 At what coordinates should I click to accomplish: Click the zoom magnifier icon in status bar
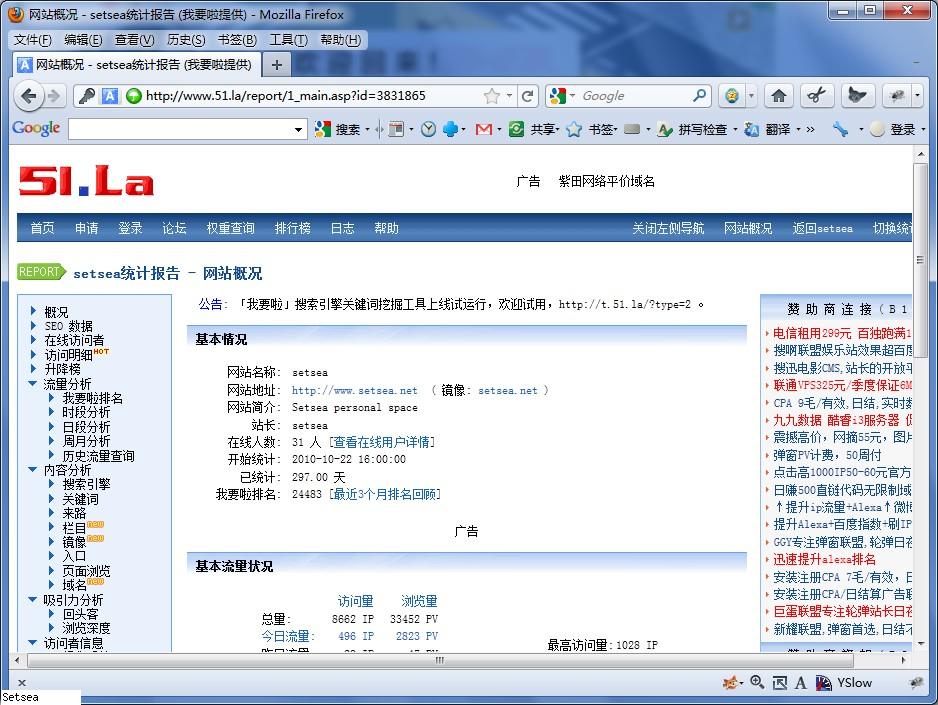click(757, 682)
